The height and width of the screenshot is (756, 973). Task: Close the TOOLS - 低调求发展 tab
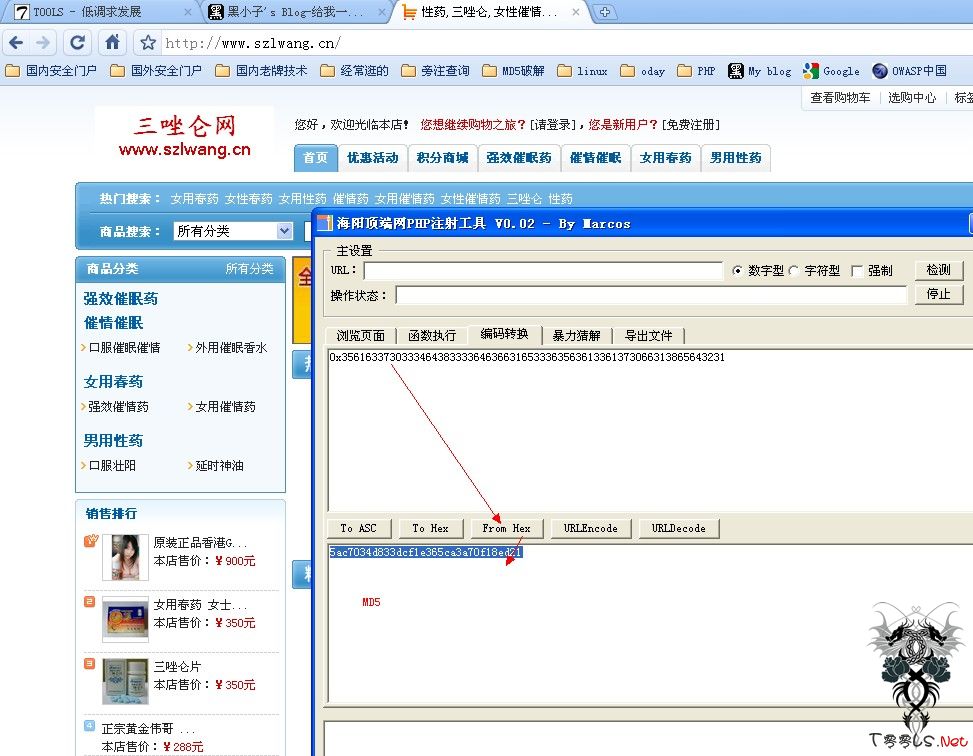(187, 12)
